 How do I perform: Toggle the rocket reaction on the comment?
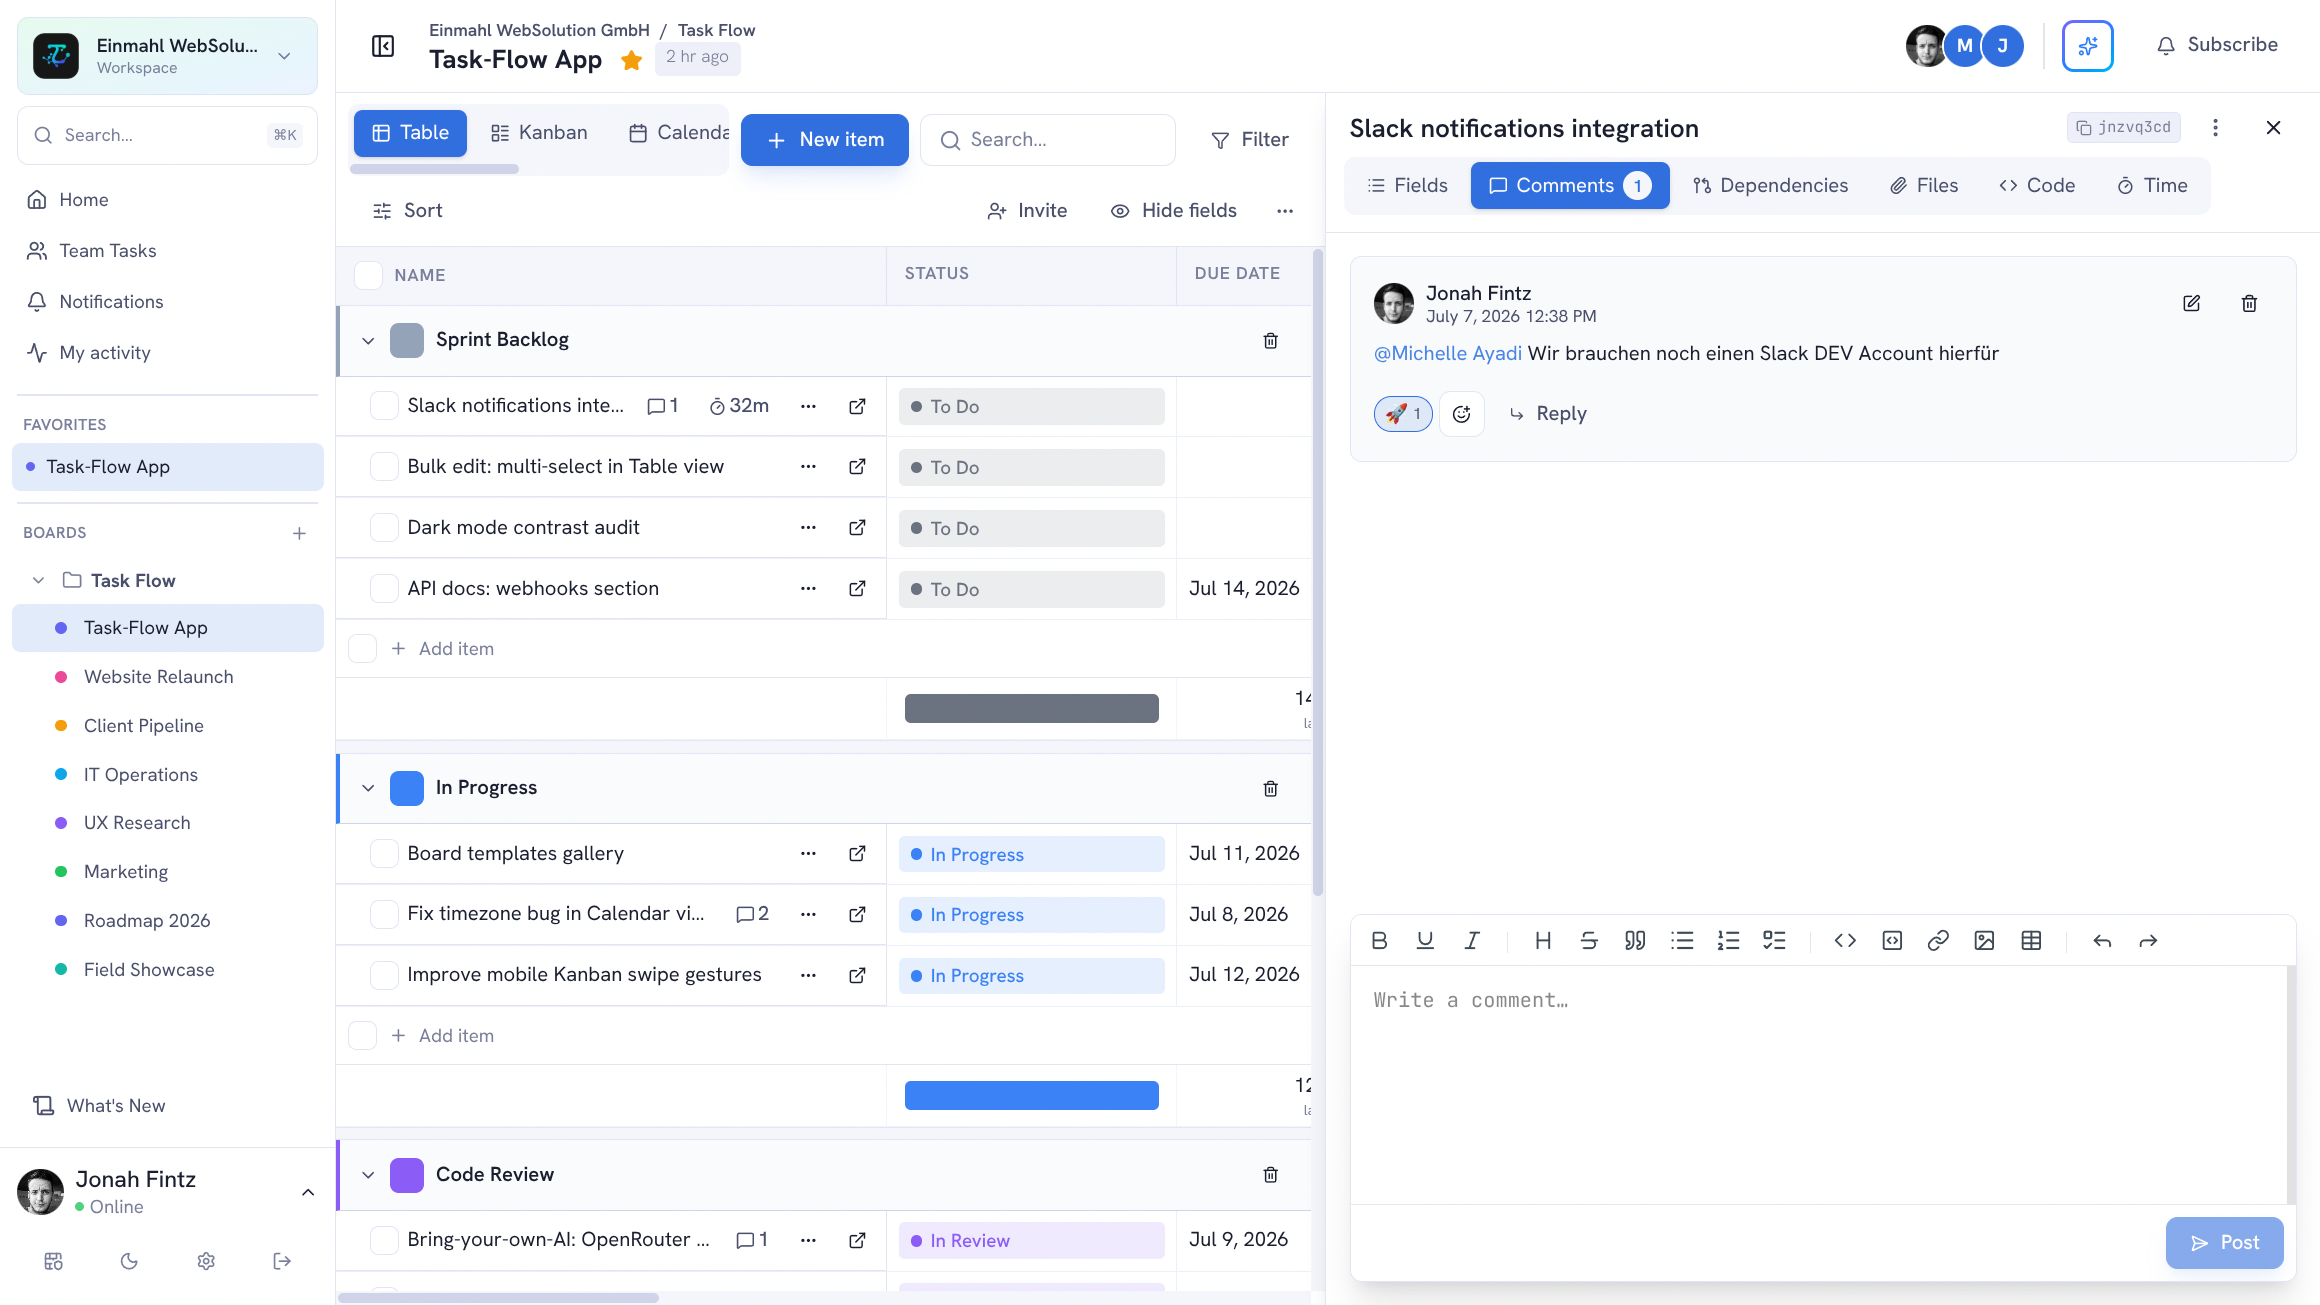click(1403, 414)
